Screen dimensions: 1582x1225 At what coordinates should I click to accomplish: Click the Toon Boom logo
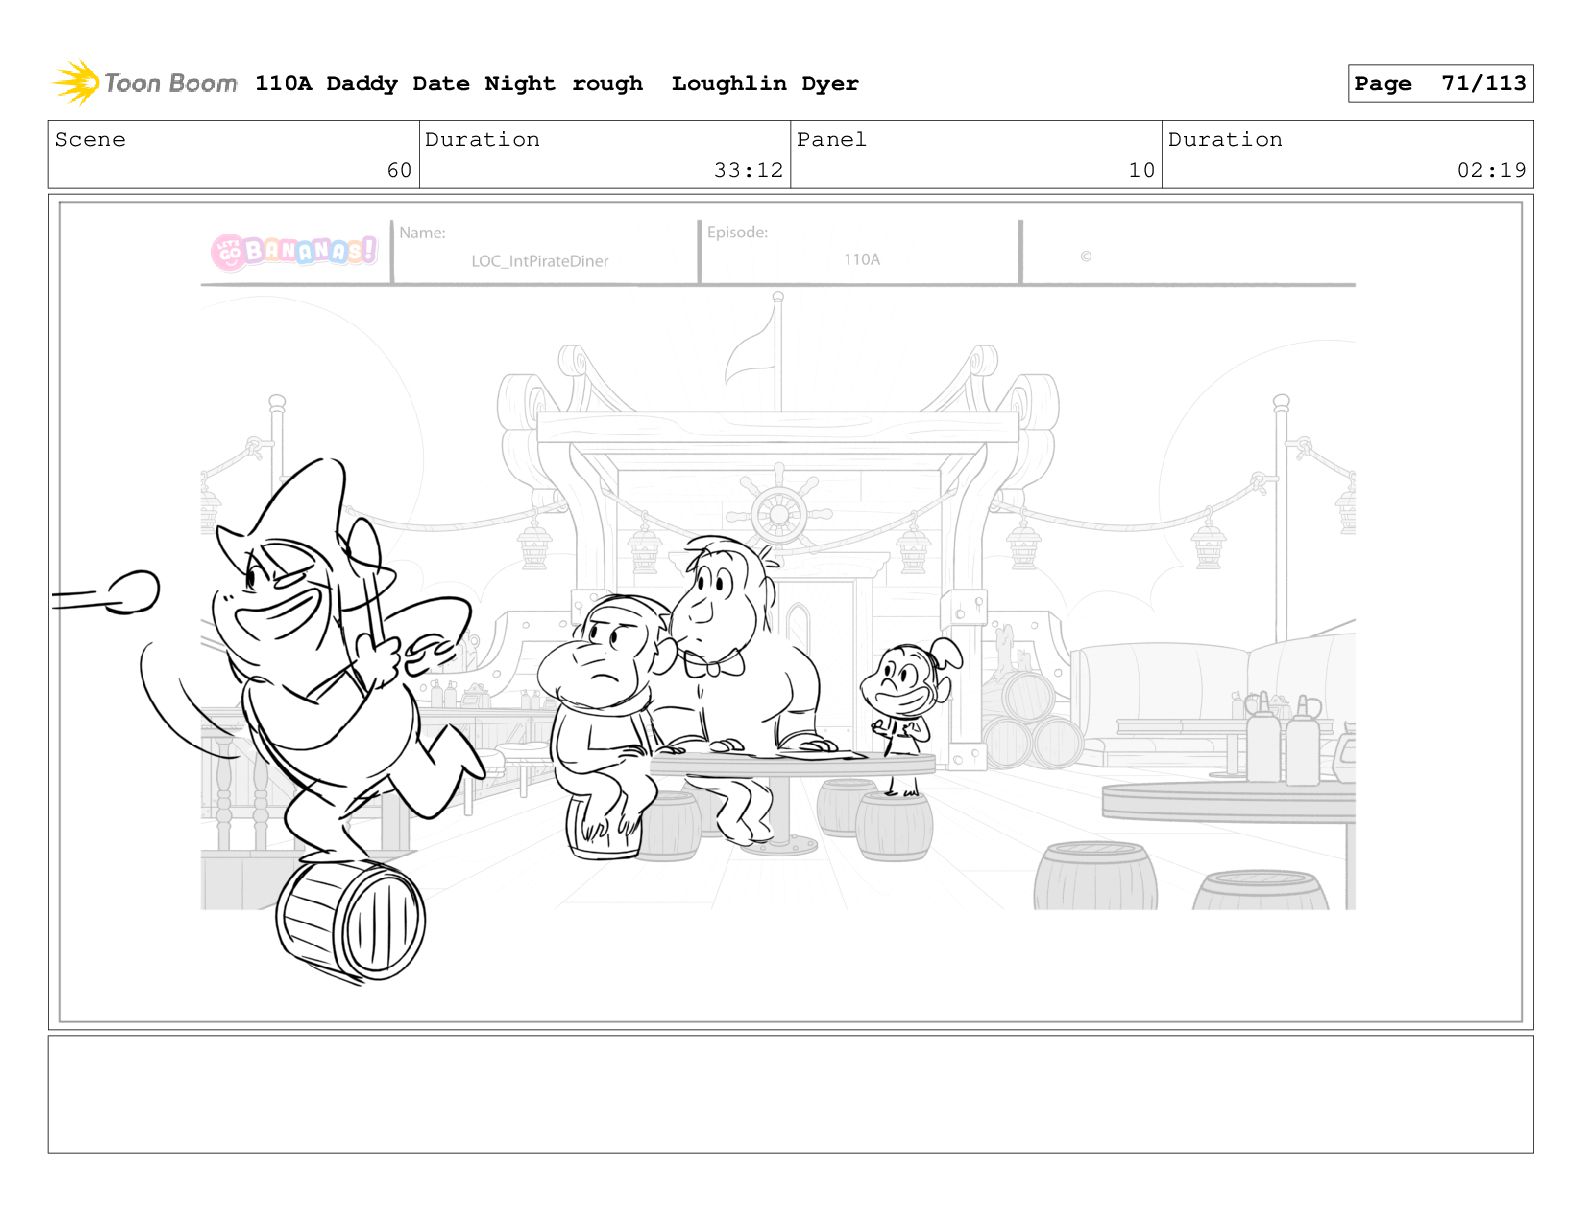tap(145, 83)
